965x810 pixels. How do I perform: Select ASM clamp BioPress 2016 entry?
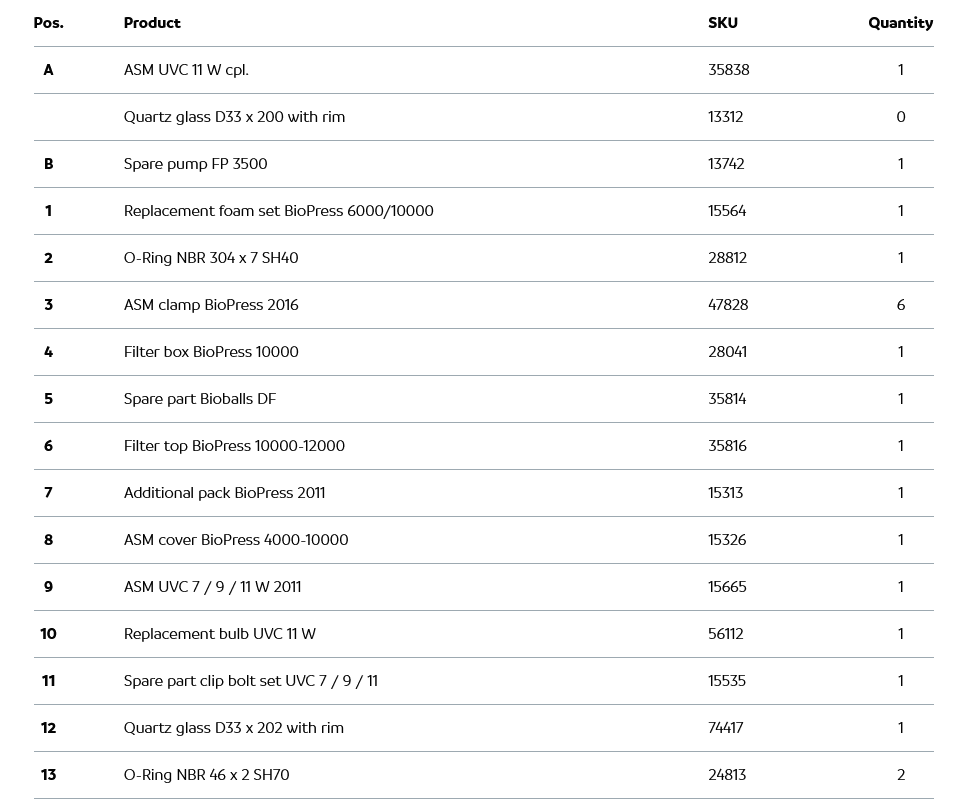pos(211,305)
